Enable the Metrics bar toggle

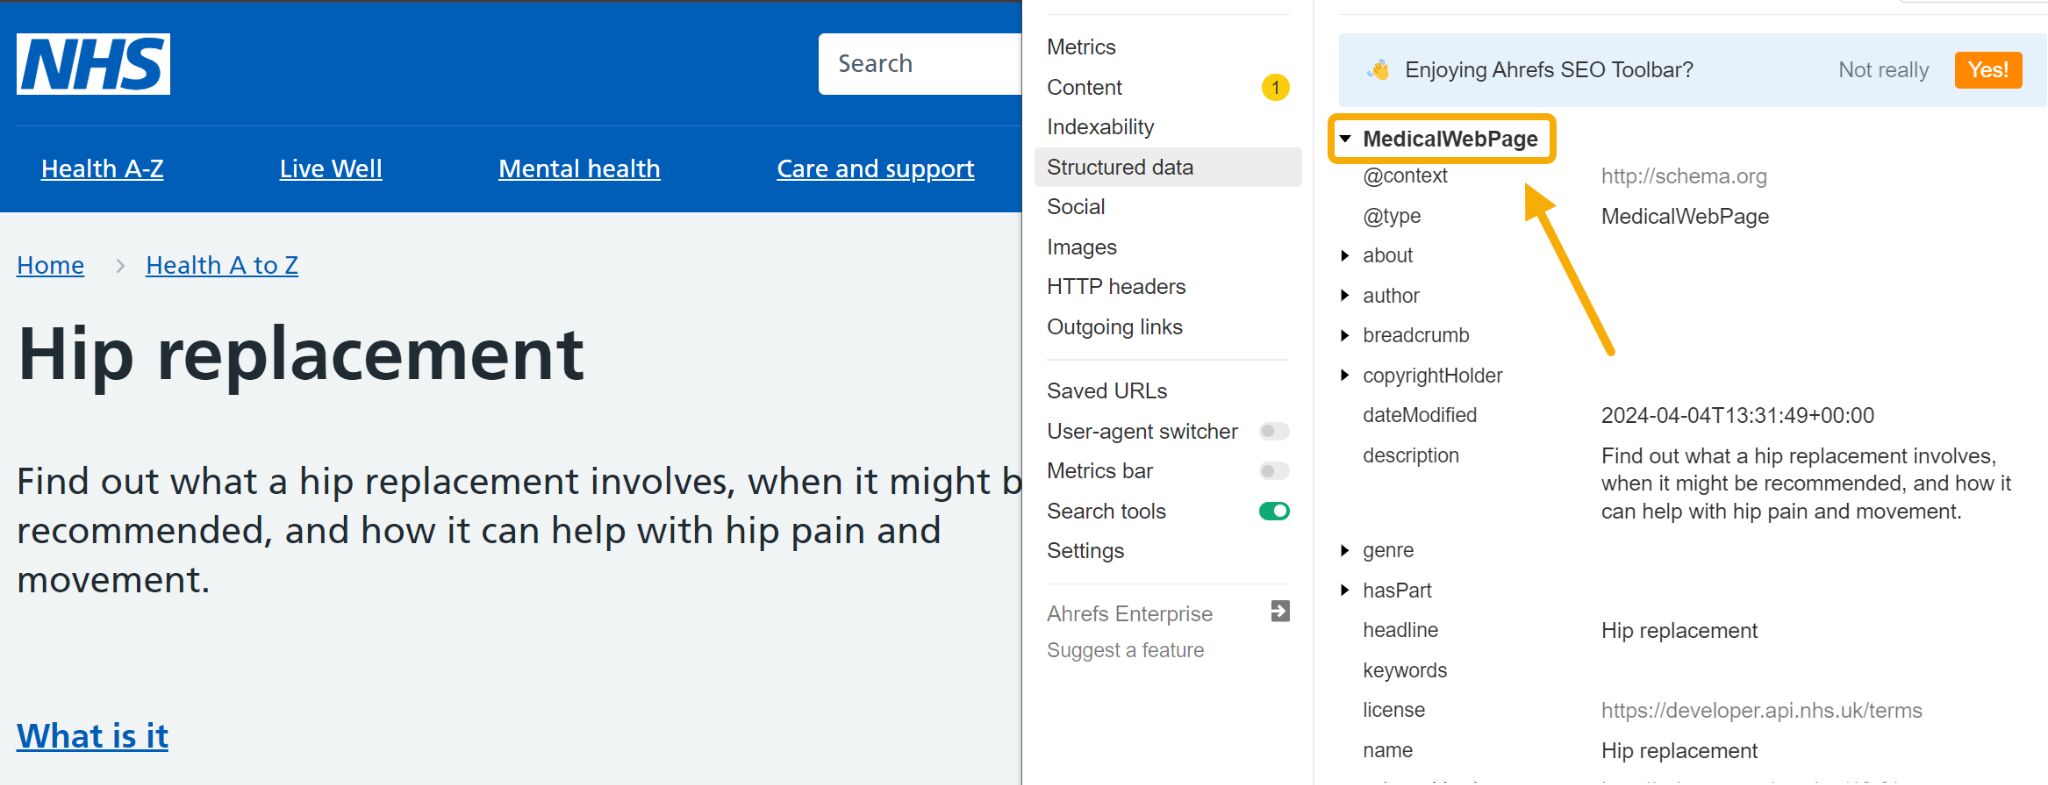click(1273, 471)
